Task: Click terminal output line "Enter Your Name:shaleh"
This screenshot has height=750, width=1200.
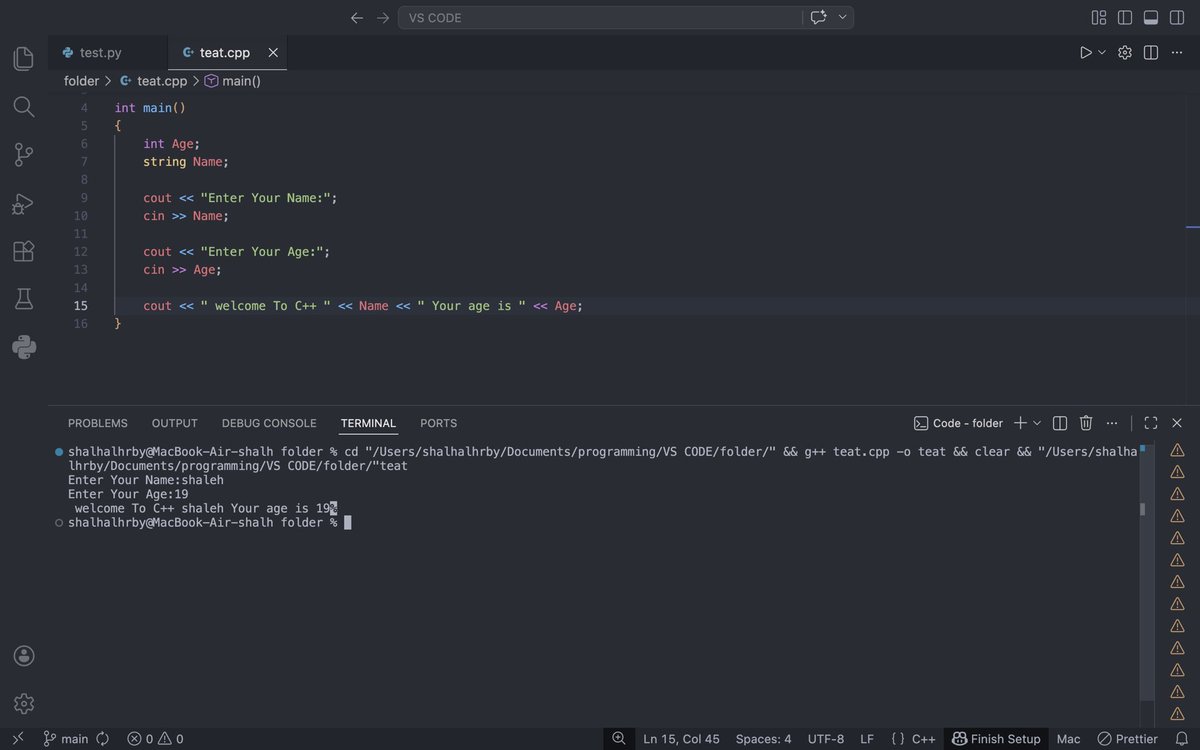Action: tap(146, 480)
